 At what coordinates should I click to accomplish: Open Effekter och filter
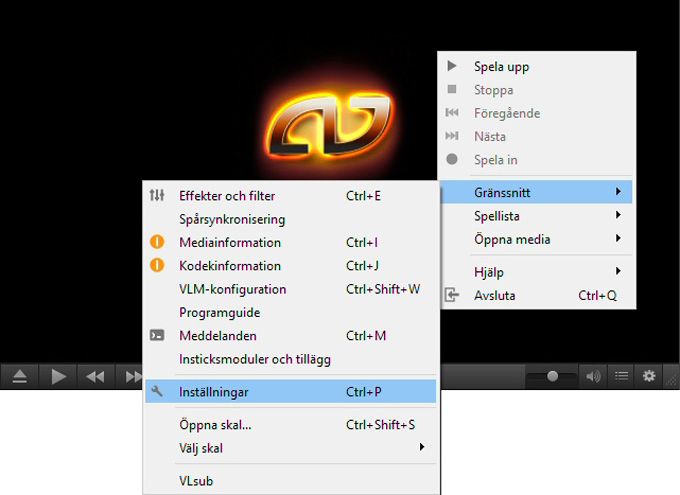click(291, 196)
